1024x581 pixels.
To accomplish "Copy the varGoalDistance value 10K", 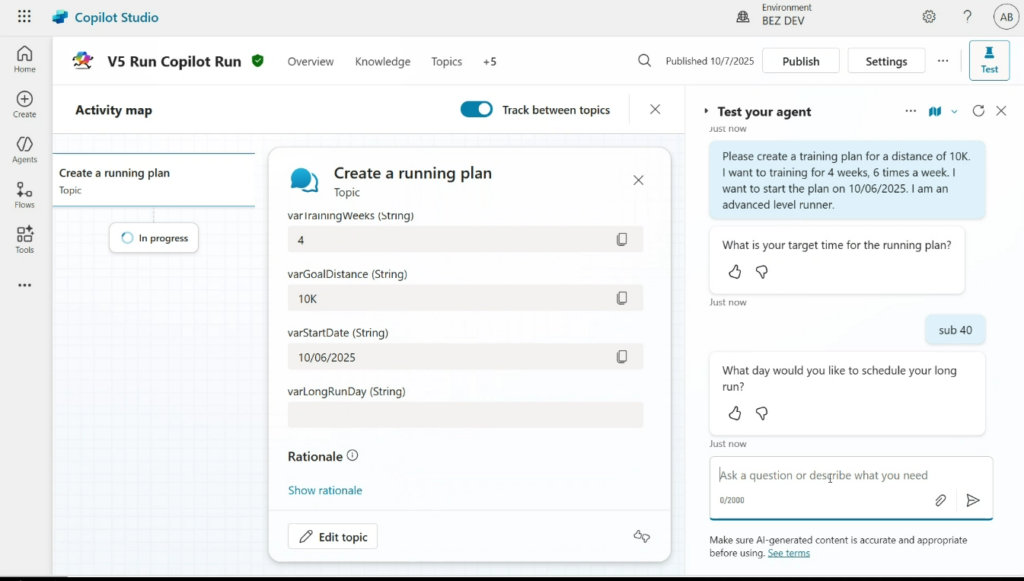I will pos(622,298).
